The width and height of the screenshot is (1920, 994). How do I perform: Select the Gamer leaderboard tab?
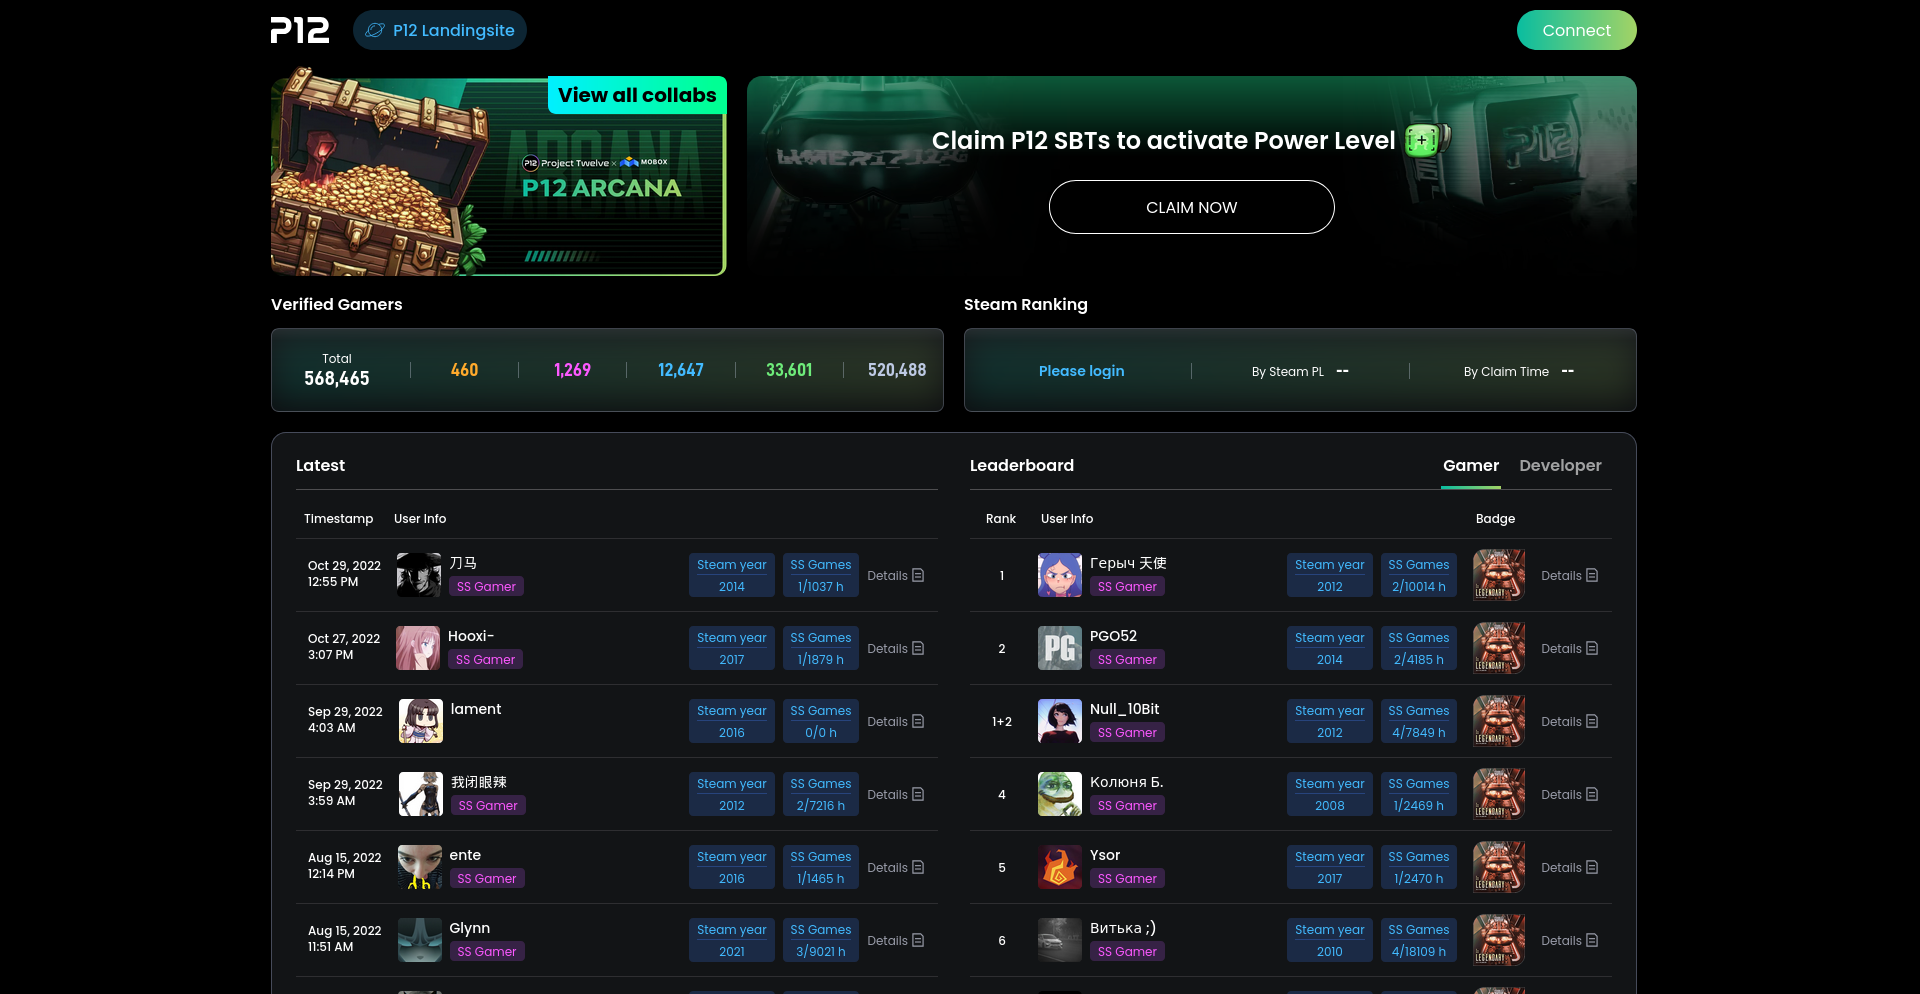[x=1471, y=465]
